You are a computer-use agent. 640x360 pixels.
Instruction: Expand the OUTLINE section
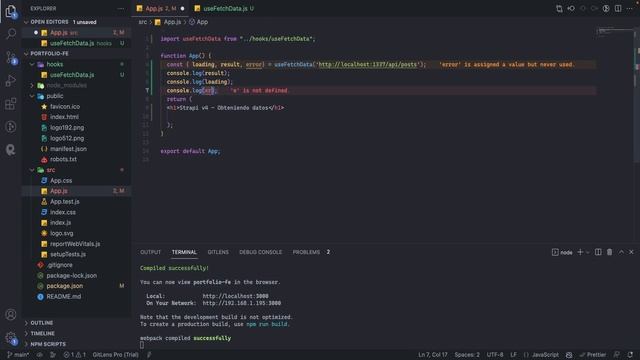click(x=76, y=323)
